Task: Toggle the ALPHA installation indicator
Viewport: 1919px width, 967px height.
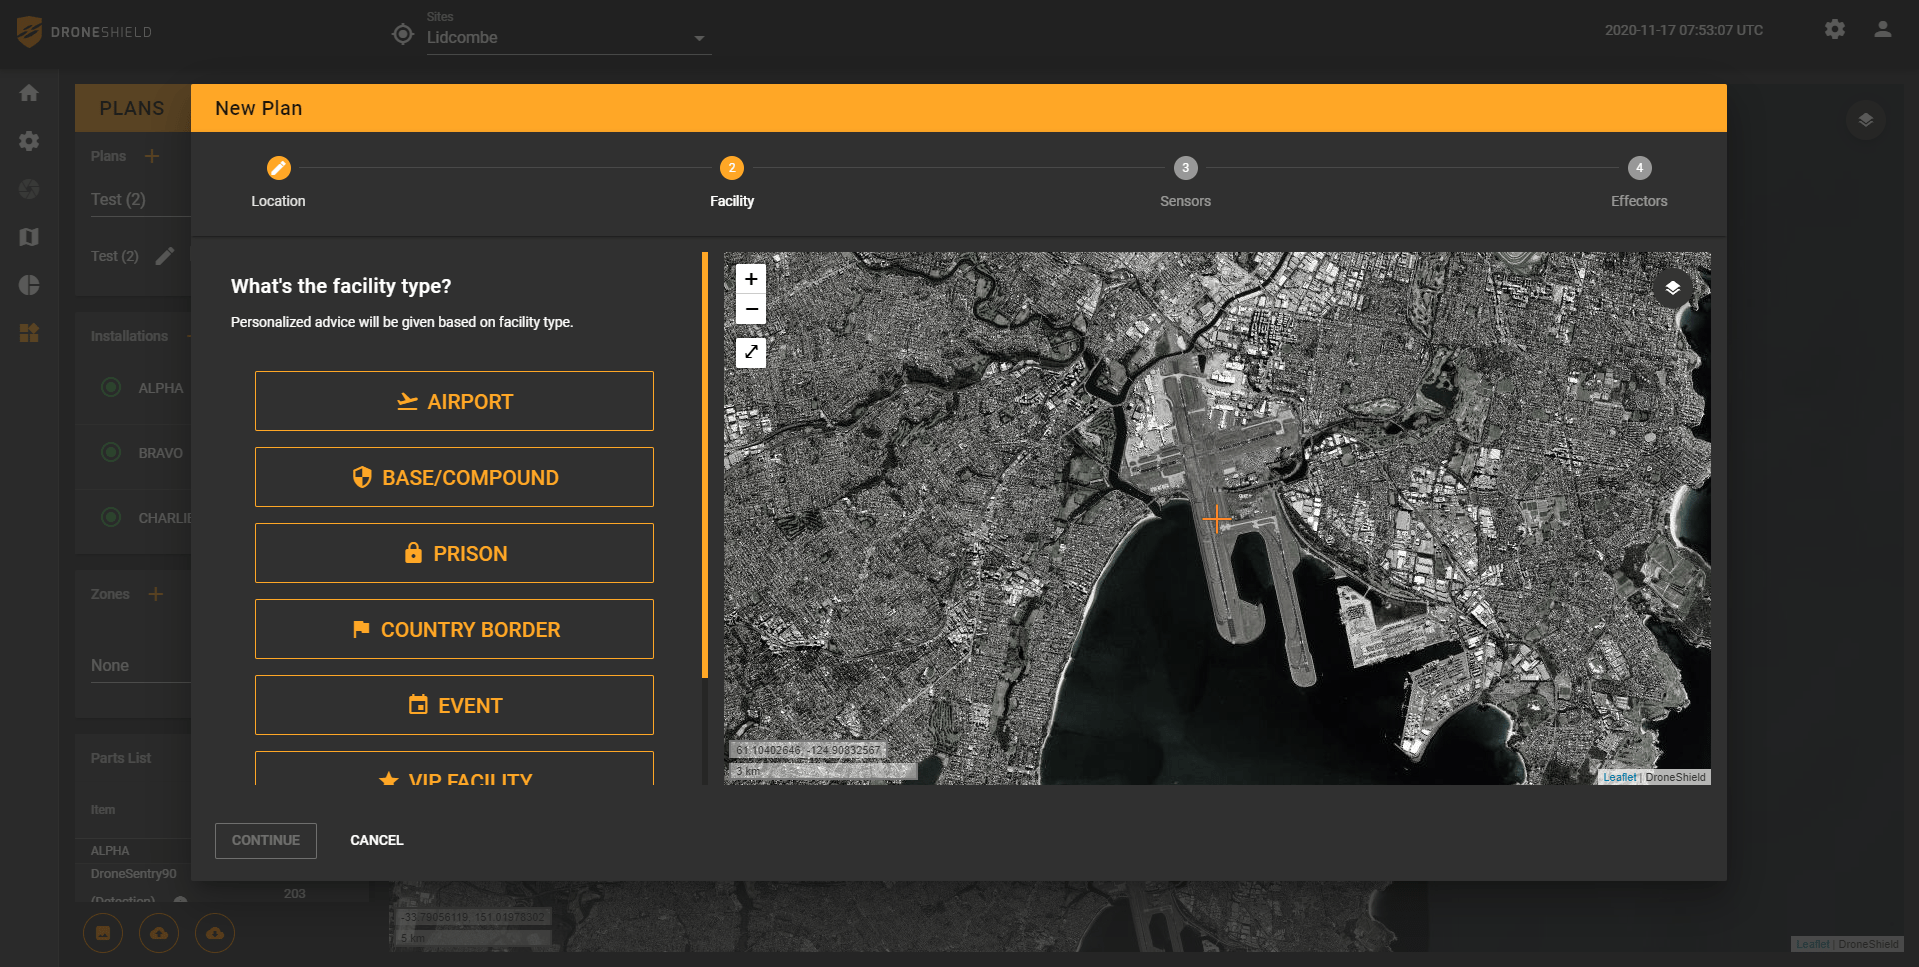Action: [x=112, y=388]
